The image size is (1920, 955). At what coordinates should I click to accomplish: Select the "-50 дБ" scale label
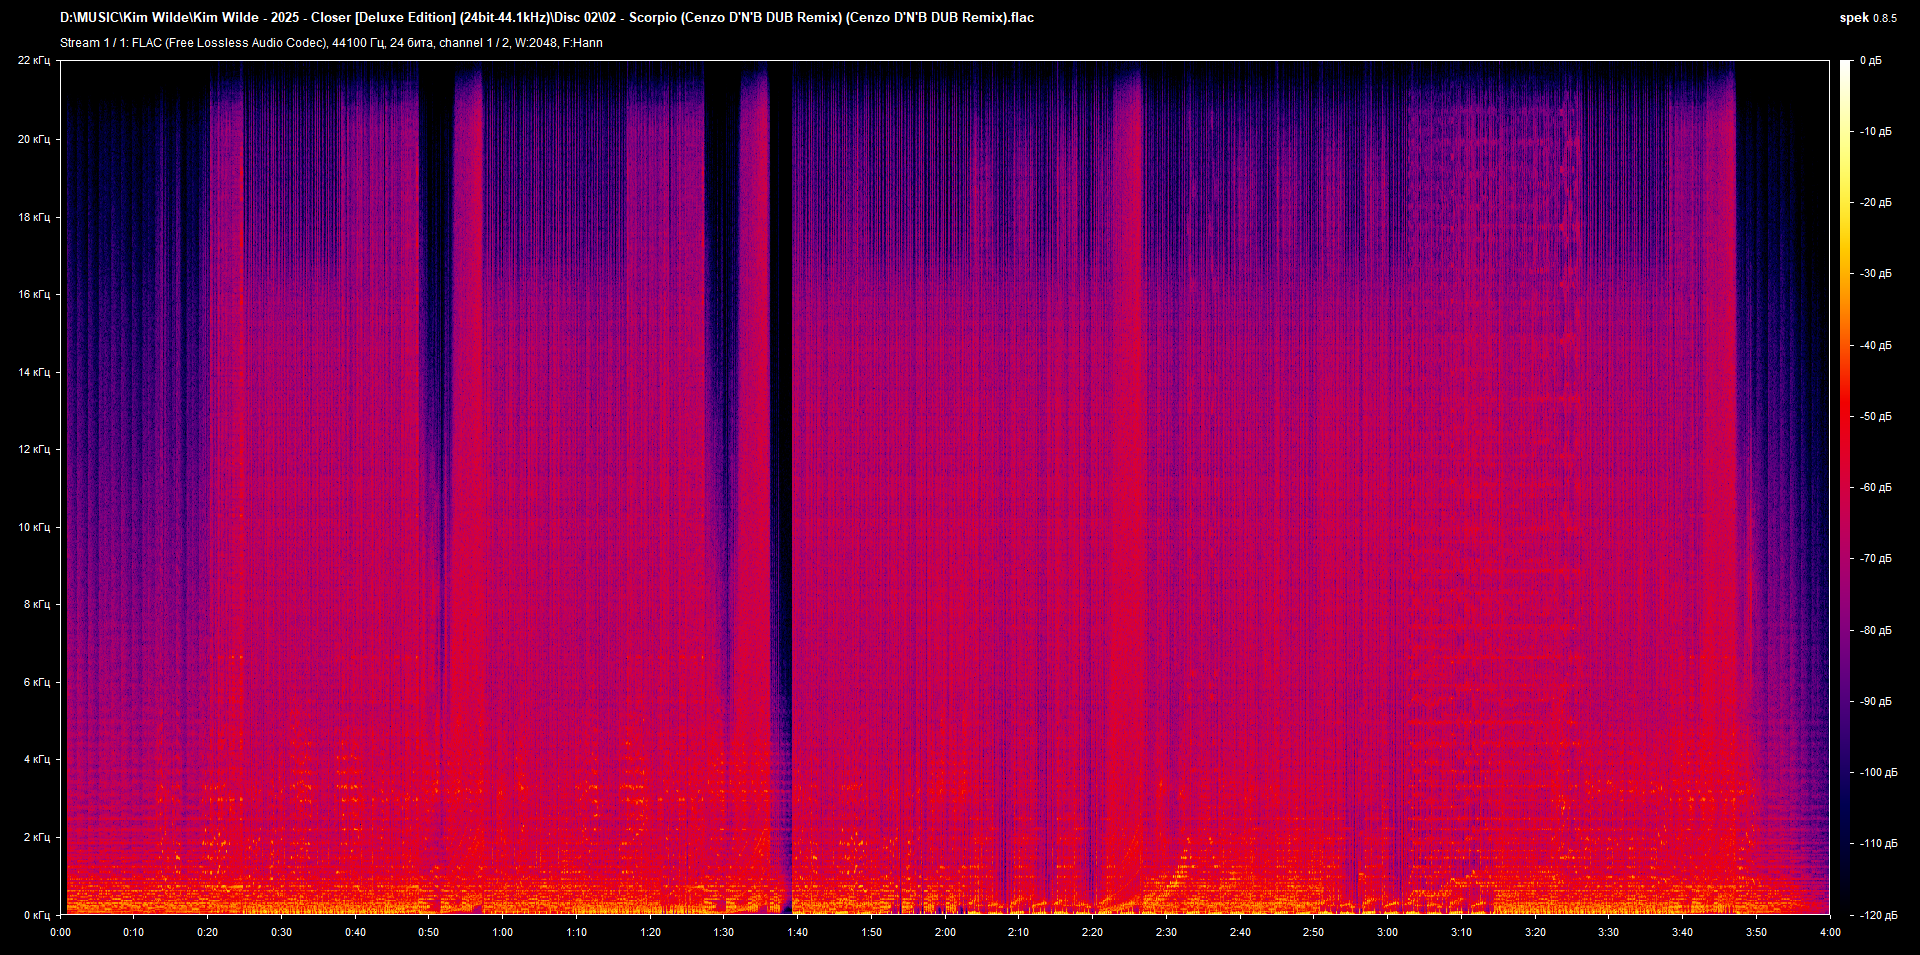(1874, 417)
